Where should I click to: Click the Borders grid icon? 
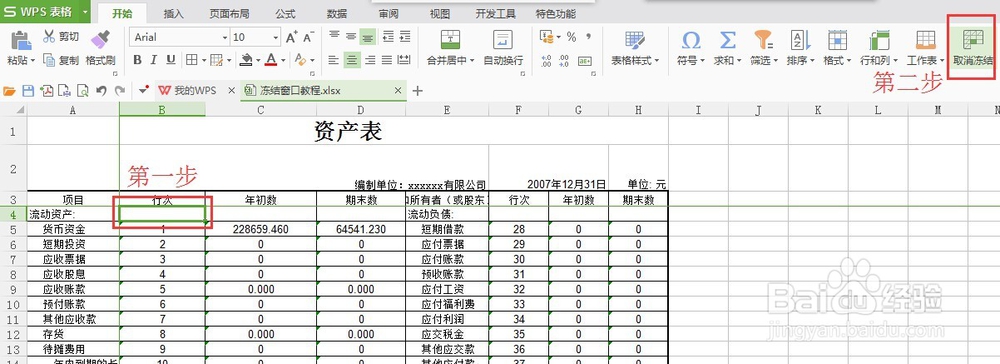click(191, 60)
